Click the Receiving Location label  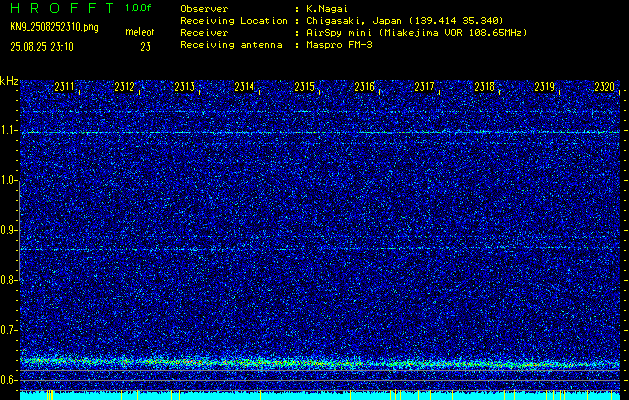234,21
